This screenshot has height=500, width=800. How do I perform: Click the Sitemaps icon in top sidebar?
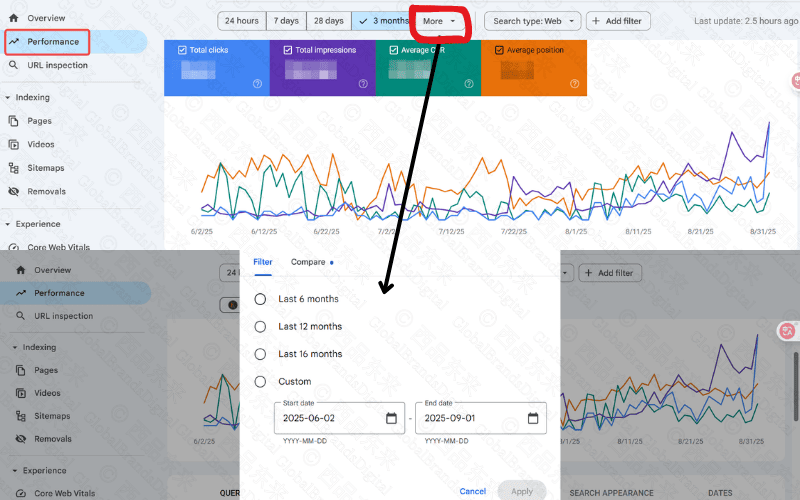14,168
